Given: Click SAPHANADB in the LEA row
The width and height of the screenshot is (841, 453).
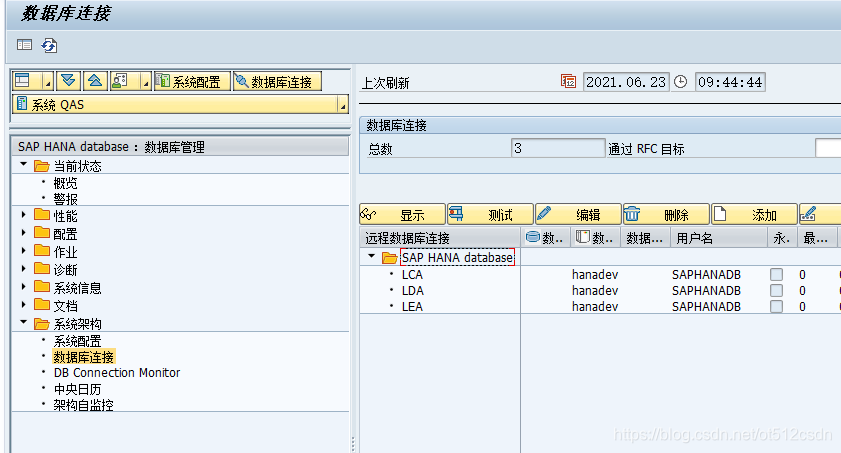Looking at the screenshot, I should tap(706, 307).
